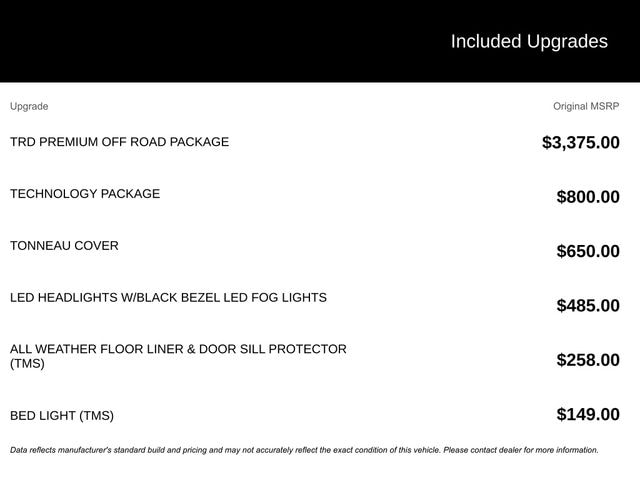Click the Upgrade column header
The image size is (640, 480).
pyautogui.click(x=29, y=106)
